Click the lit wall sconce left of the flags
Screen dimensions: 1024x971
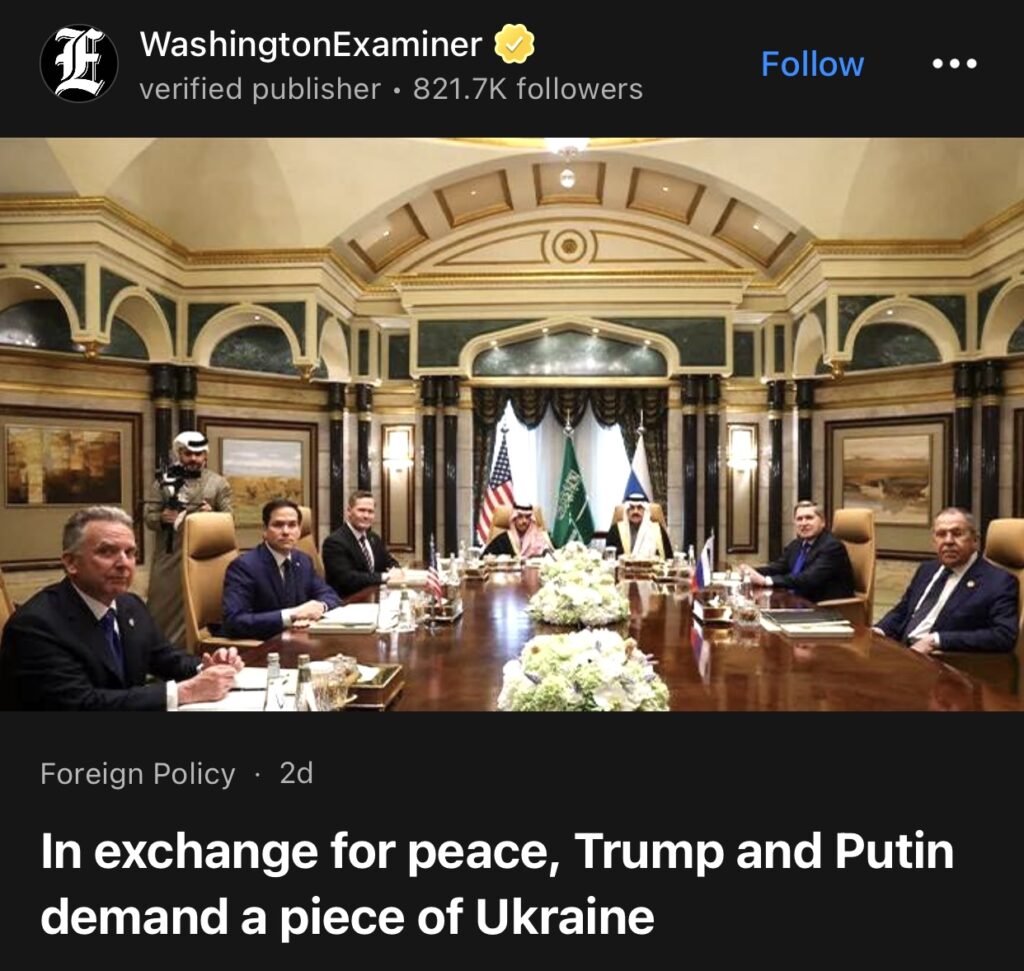[x=398, y=449]
